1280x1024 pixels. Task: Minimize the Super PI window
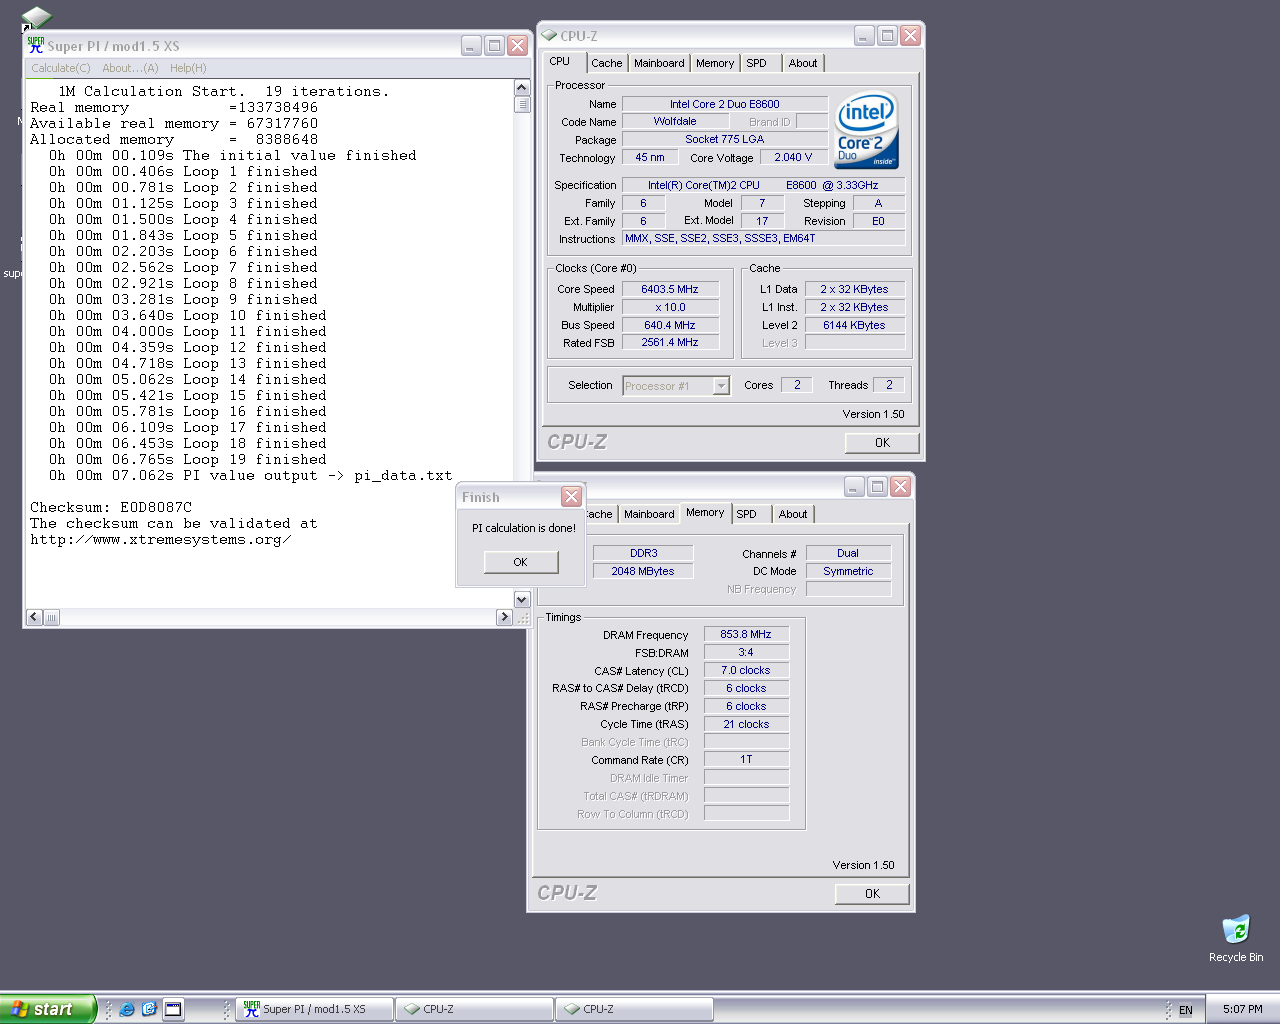coord(471,45)
